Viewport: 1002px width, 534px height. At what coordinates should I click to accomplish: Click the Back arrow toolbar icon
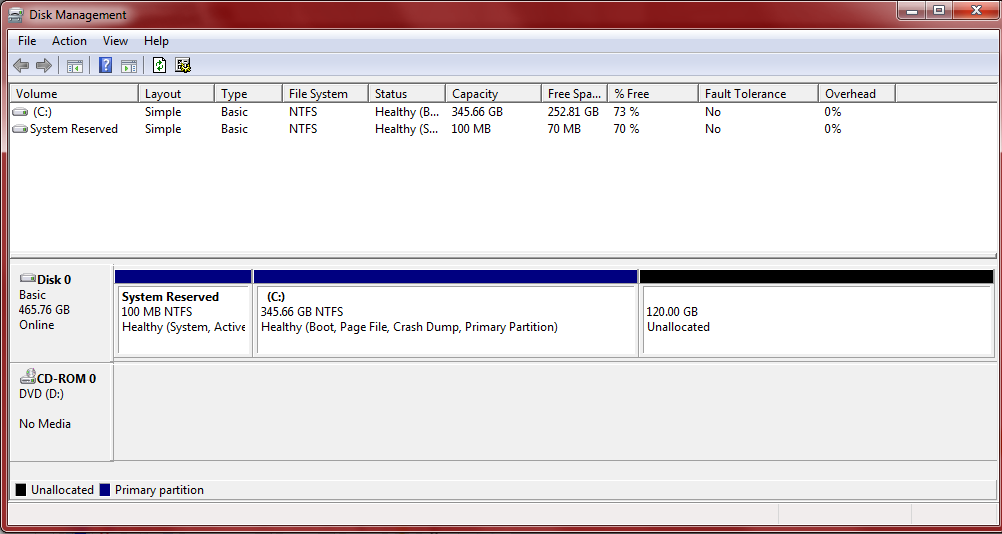click(21, 65)
